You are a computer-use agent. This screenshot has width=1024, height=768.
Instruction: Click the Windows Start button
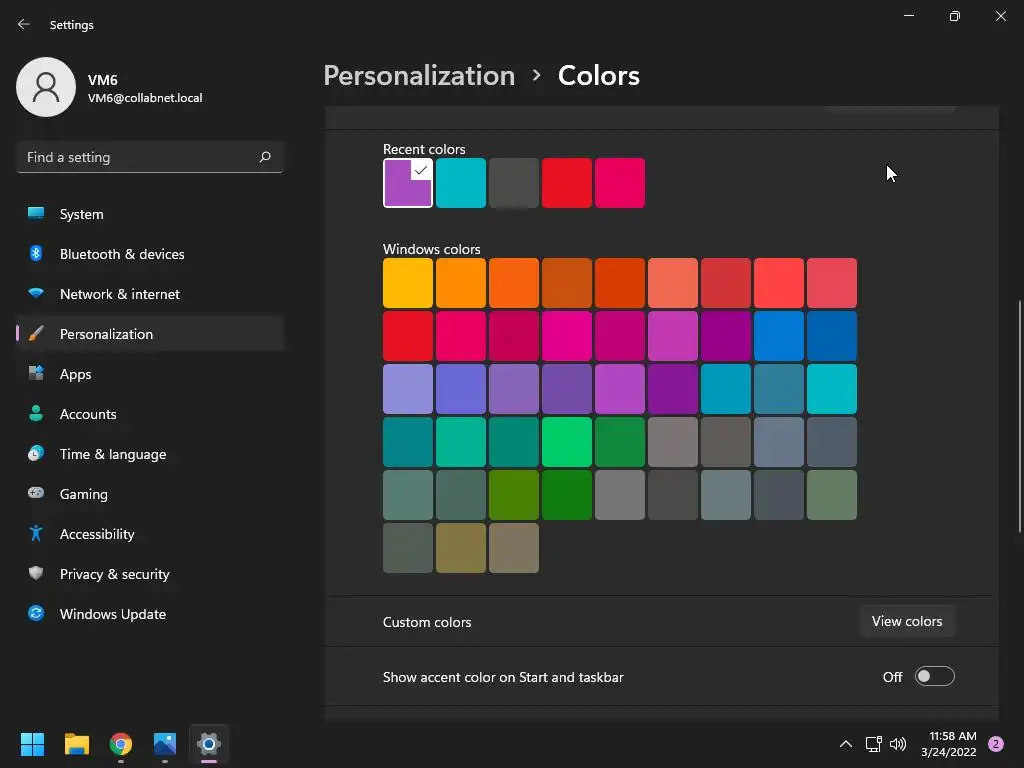pyautogui.click(x=33, y=744)
